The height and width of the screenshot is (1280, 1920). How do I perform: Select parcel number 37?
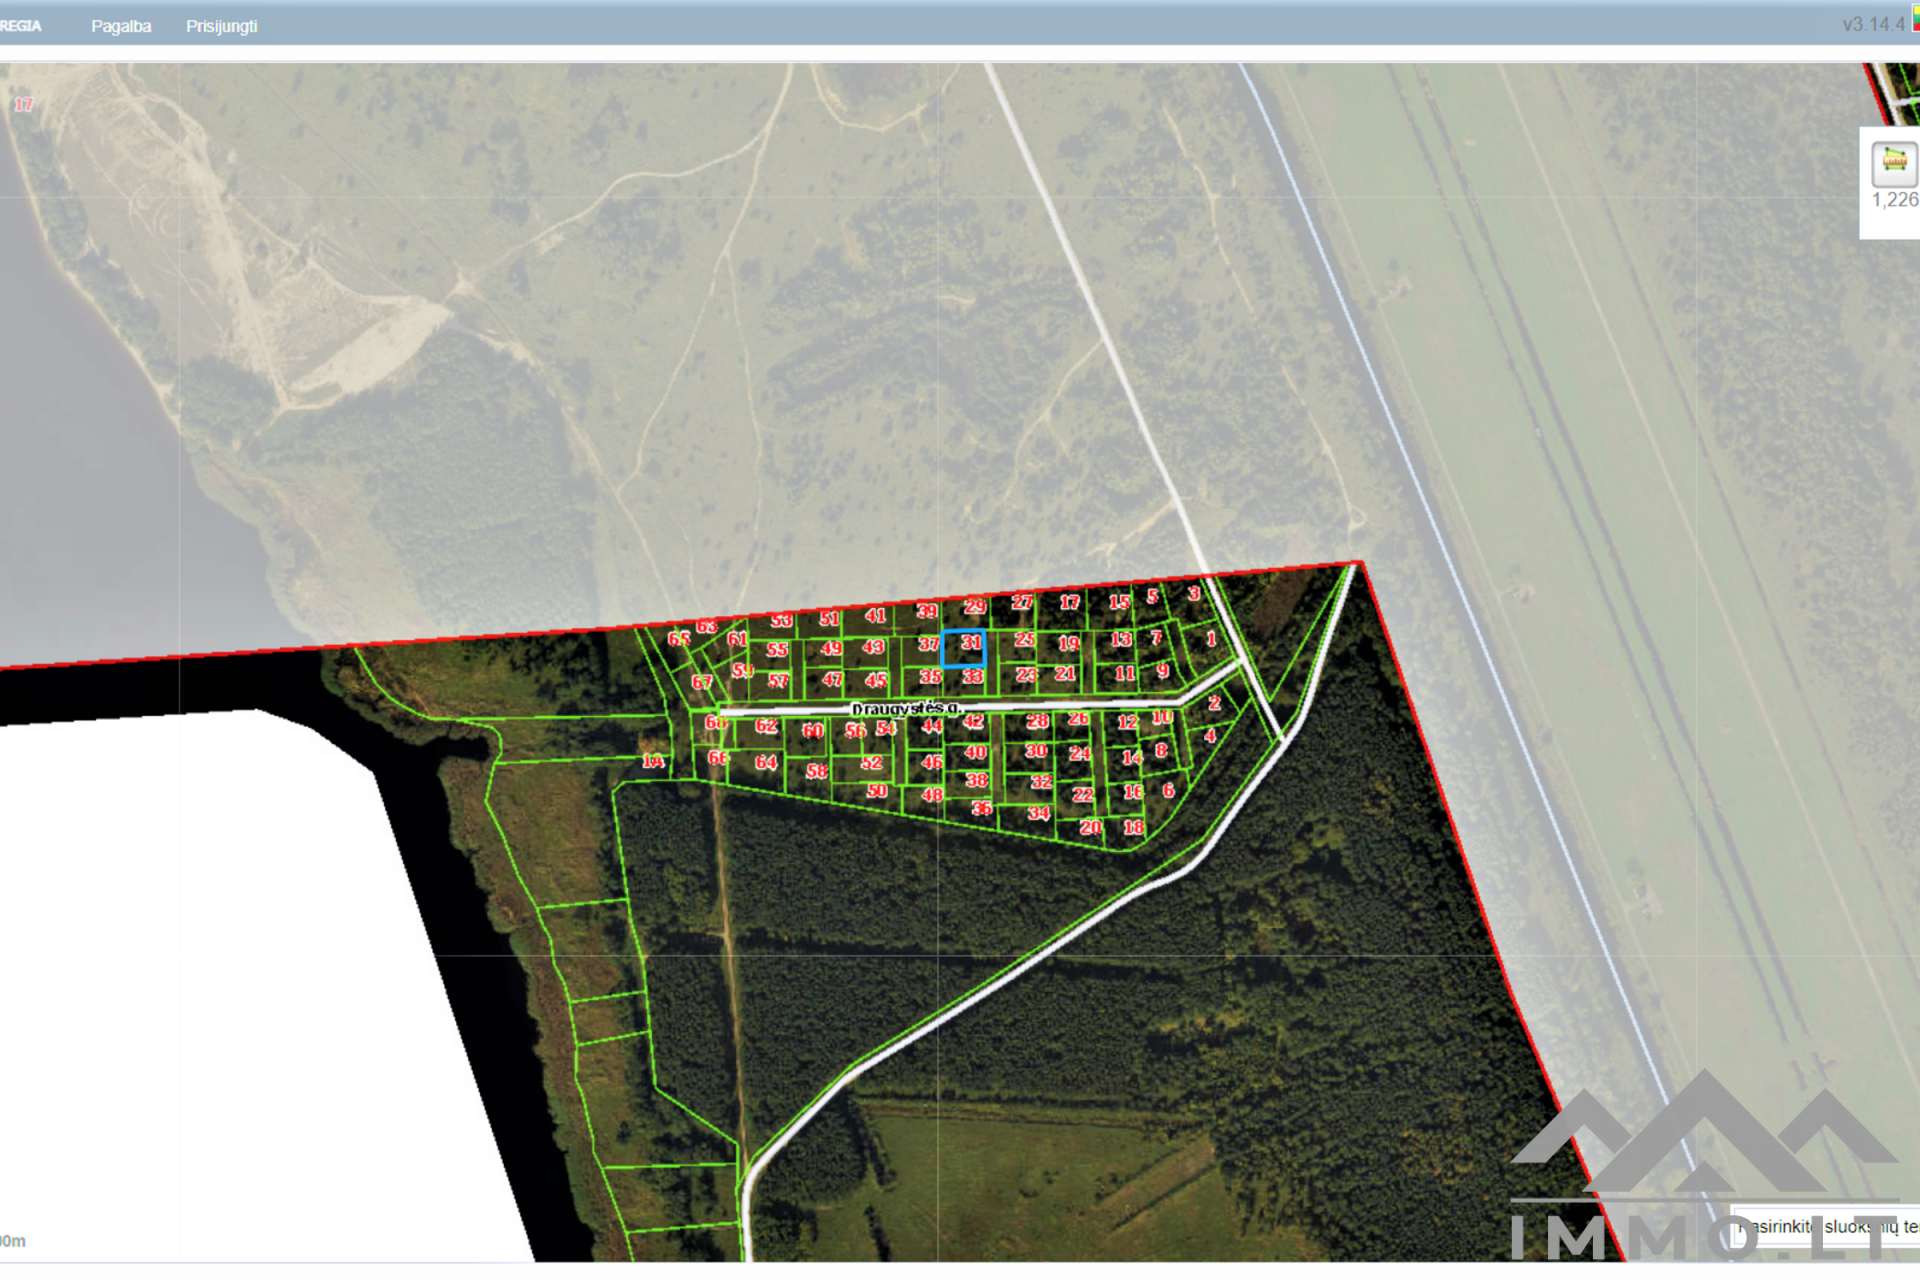click(928, 645)
